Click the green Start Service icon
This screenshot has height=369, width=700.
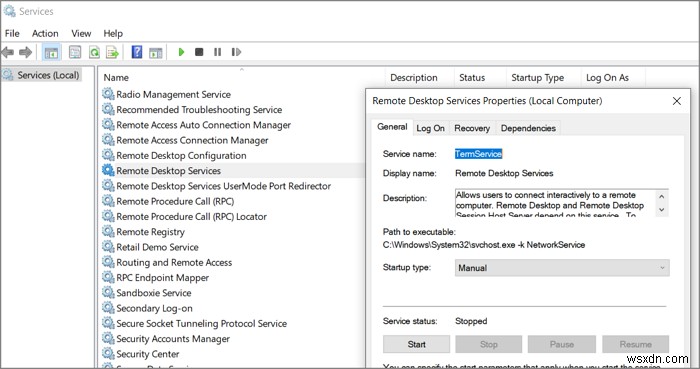181,52
